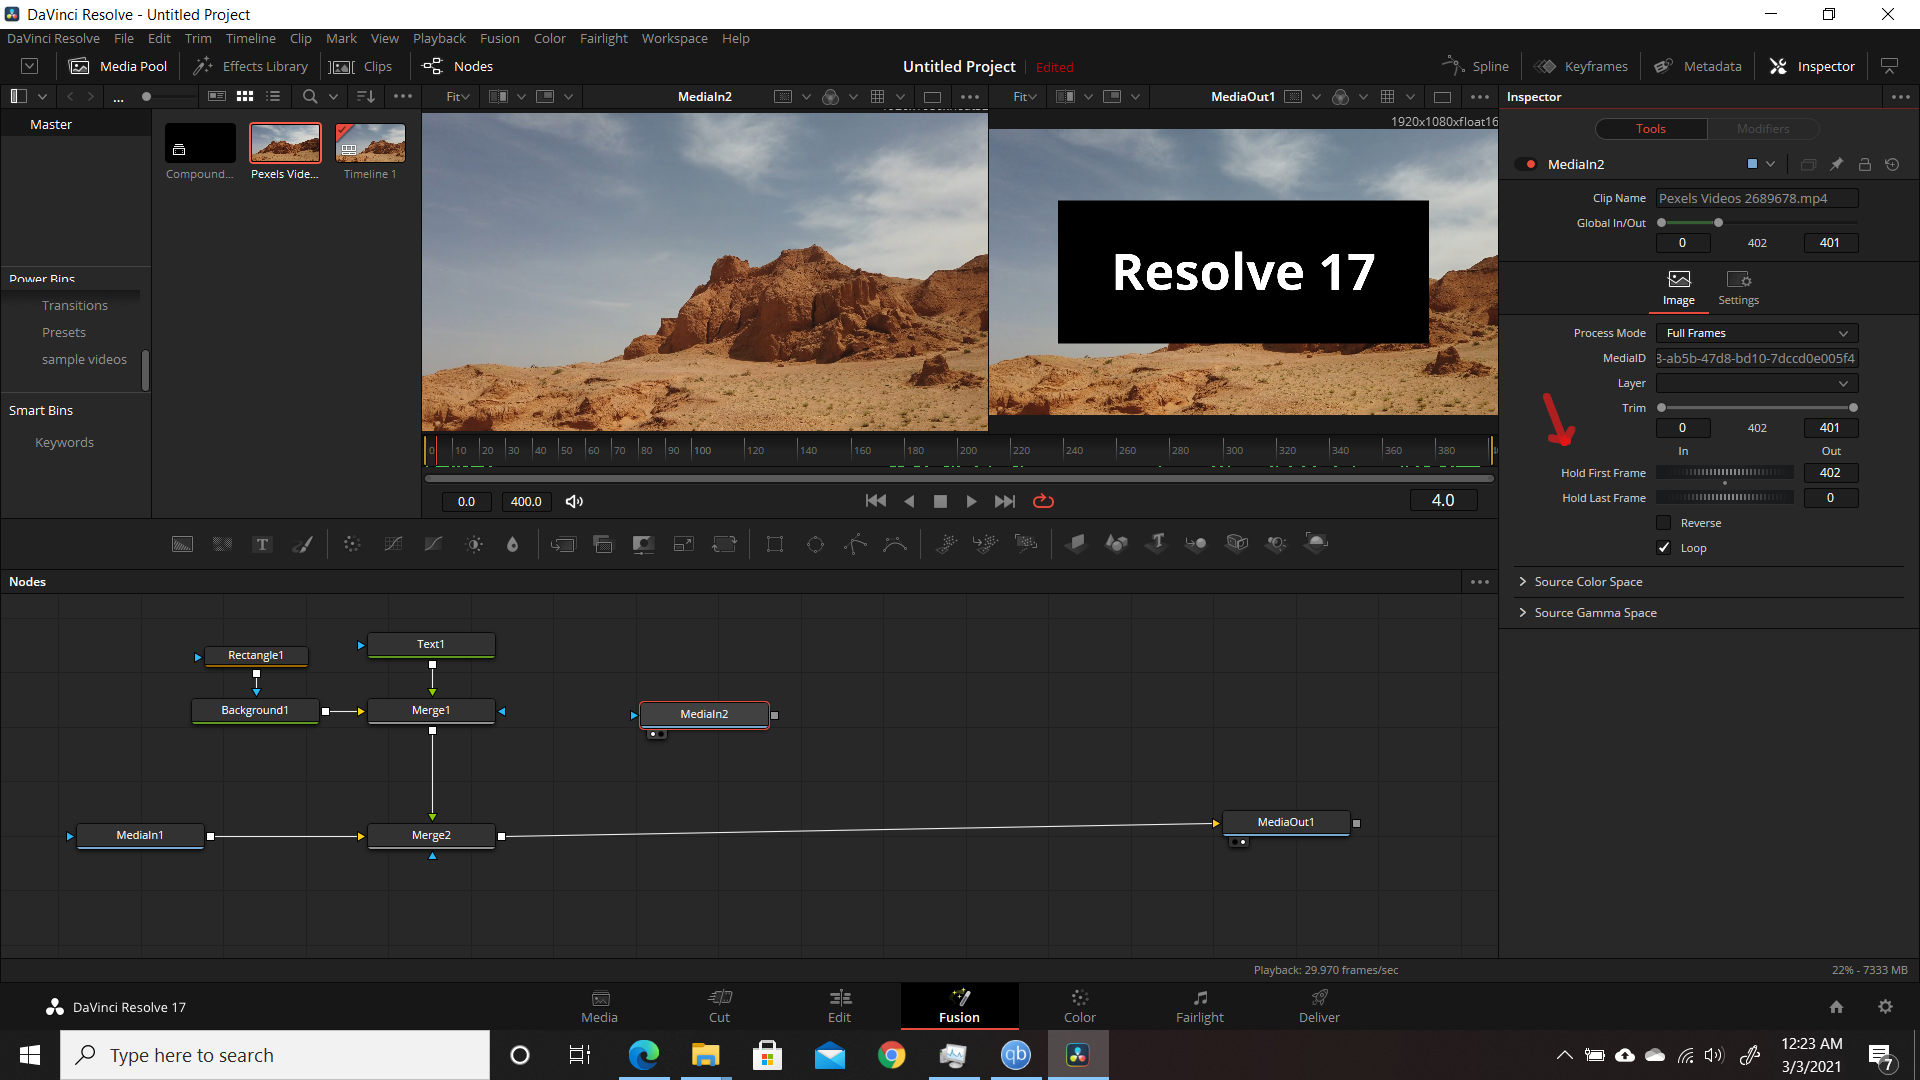The height and width of the screenshot is (1080, 1920).
Task: Add an Image Plane 3D node
Action: (1076, 544)
